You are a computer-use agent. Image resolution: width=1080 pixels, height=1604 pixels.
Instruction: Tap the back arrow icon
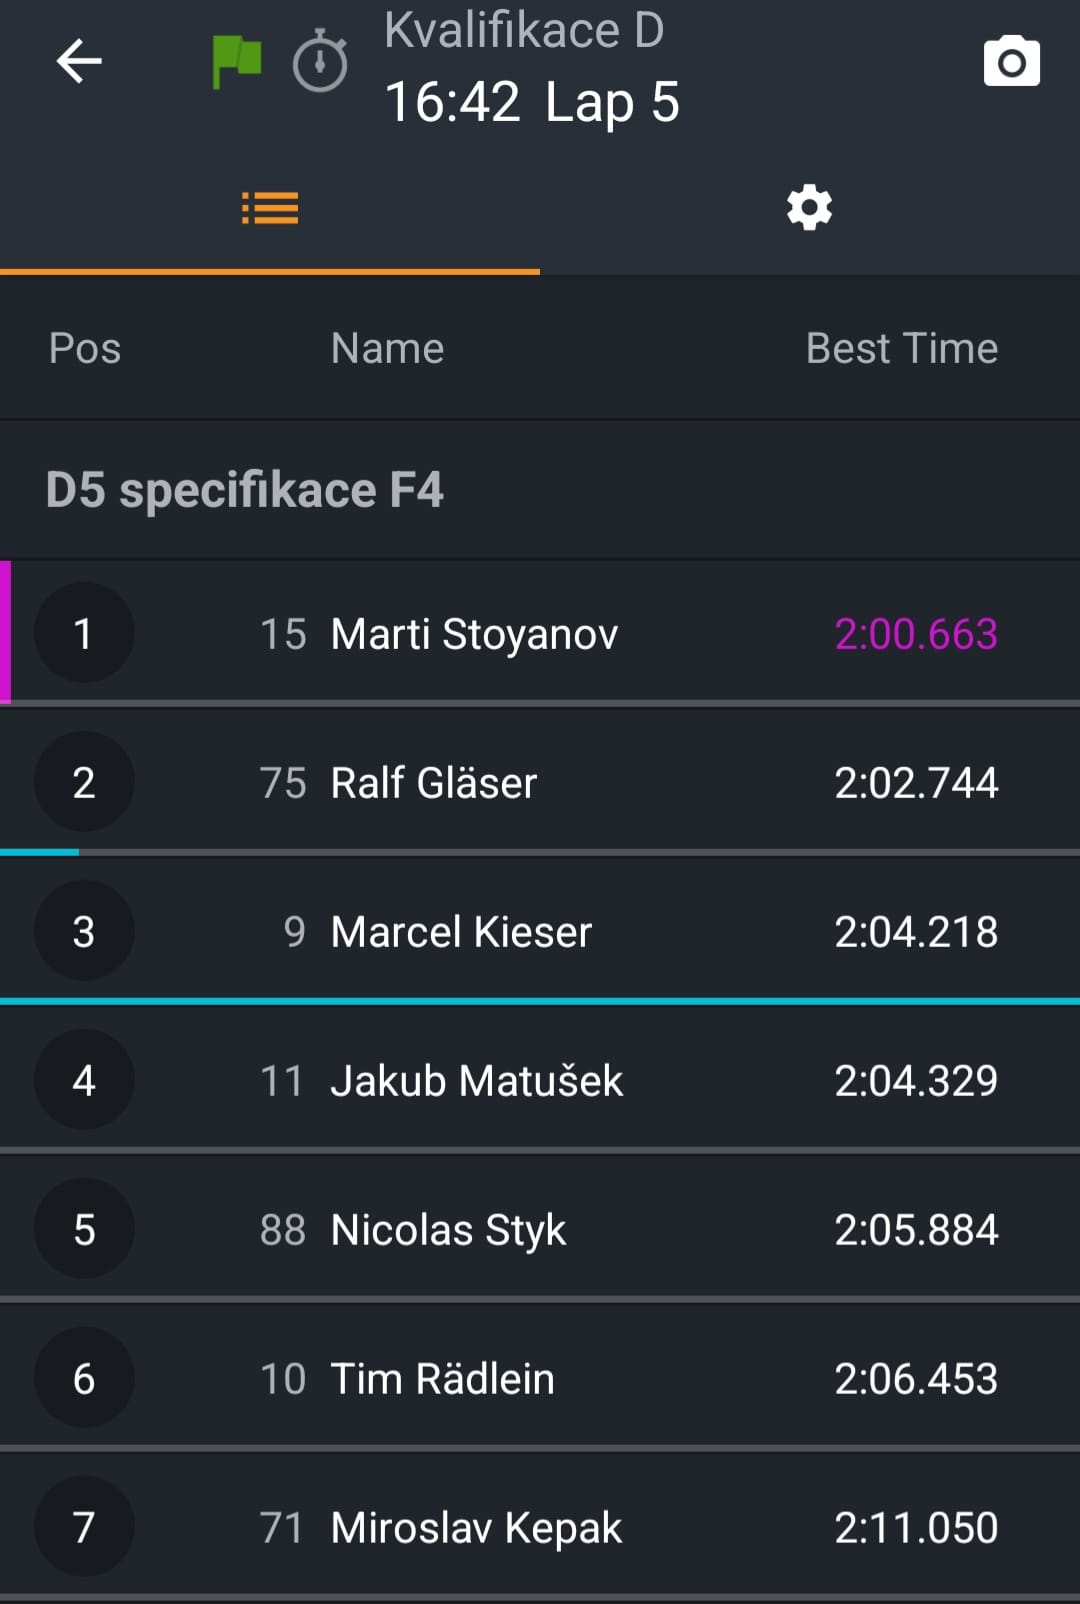click(x=79, y=62)
